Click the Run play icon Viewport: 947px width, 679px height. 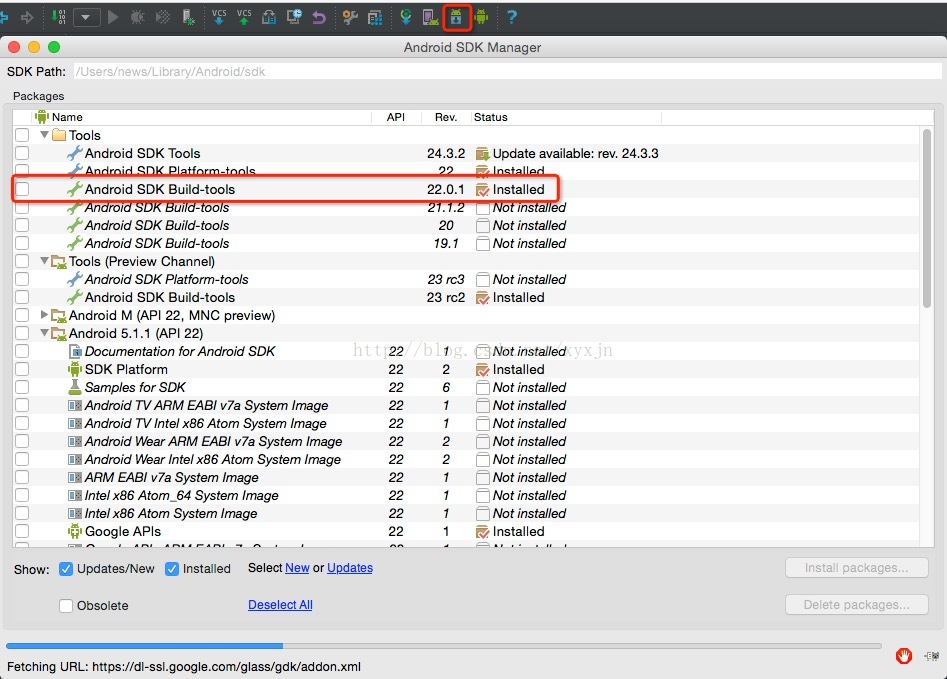(113, 17)
